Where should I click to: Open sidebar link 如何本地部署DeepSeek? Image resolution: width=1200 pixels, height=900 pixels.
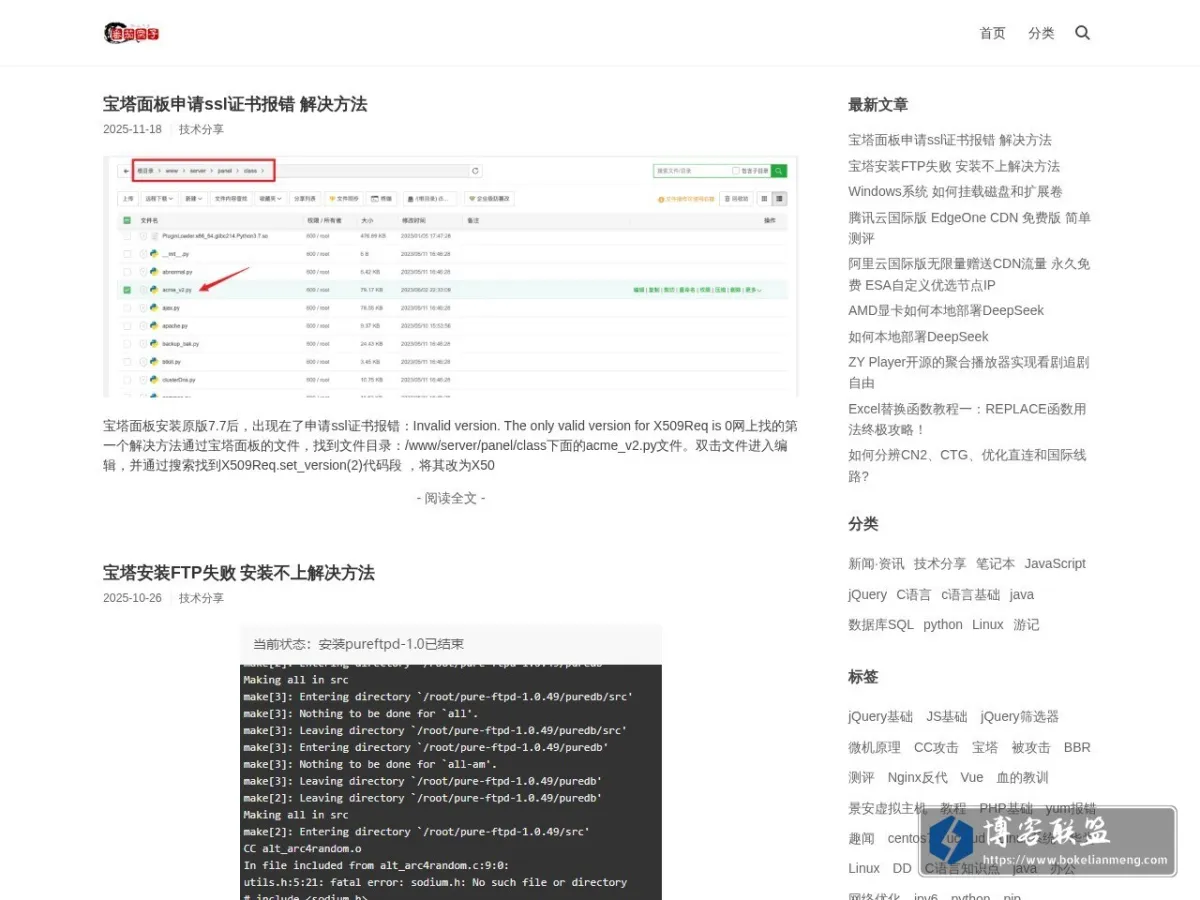918,337
